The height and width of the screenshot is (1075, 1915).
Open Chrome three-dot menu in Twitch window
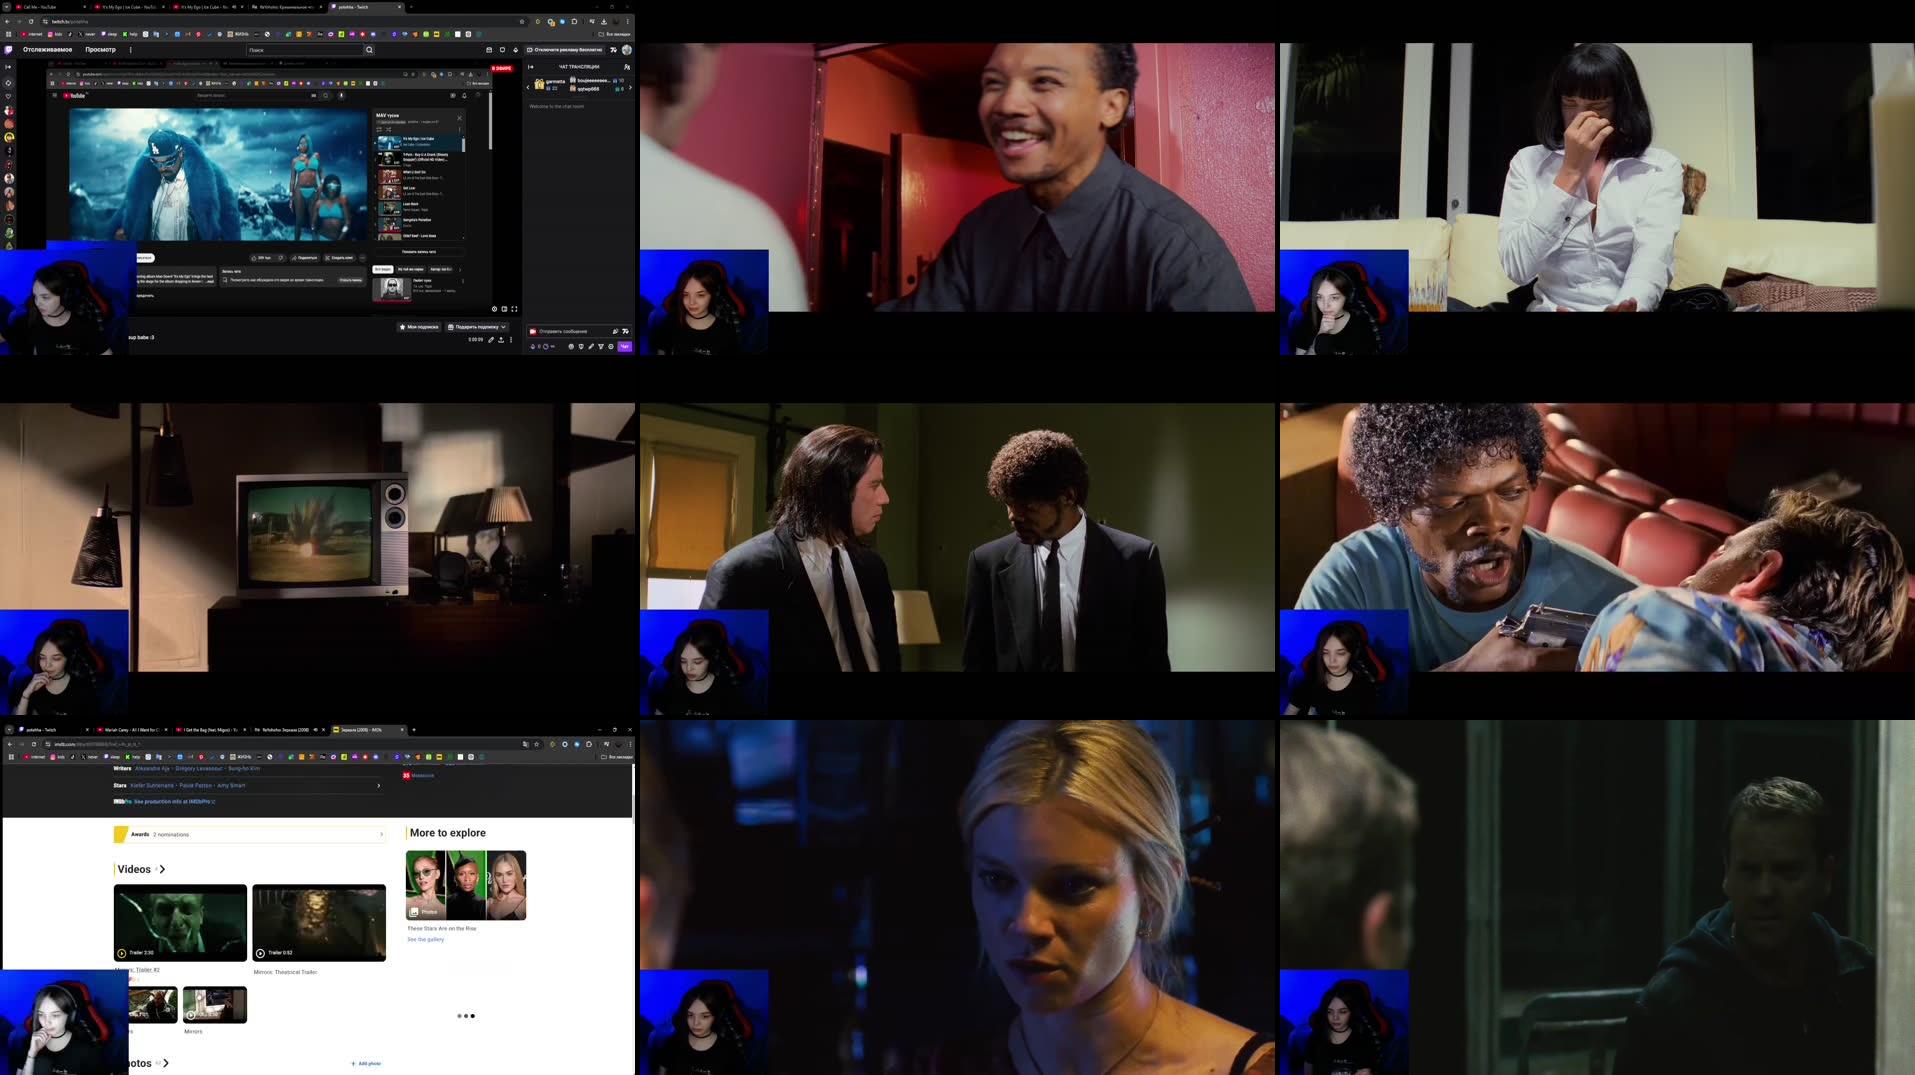[x=628, y=21]
